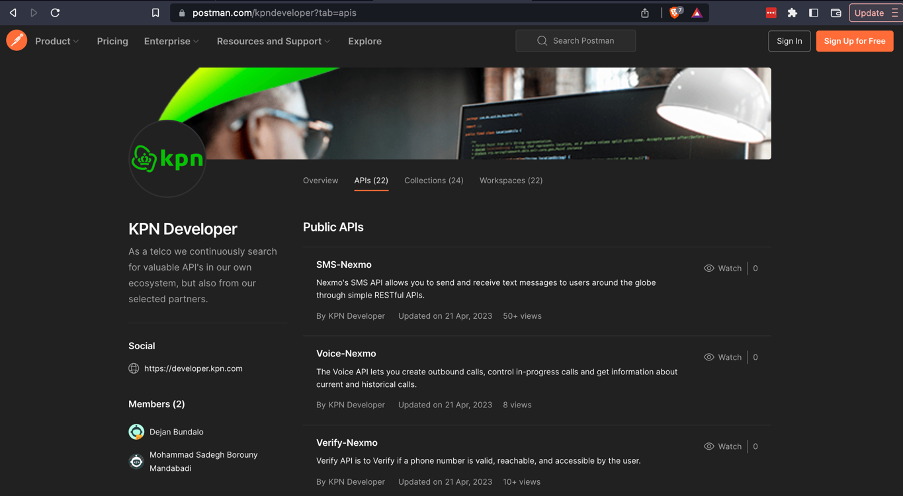Click Mohammad Sadegh Borouny's avatar icon

[136, 461]
